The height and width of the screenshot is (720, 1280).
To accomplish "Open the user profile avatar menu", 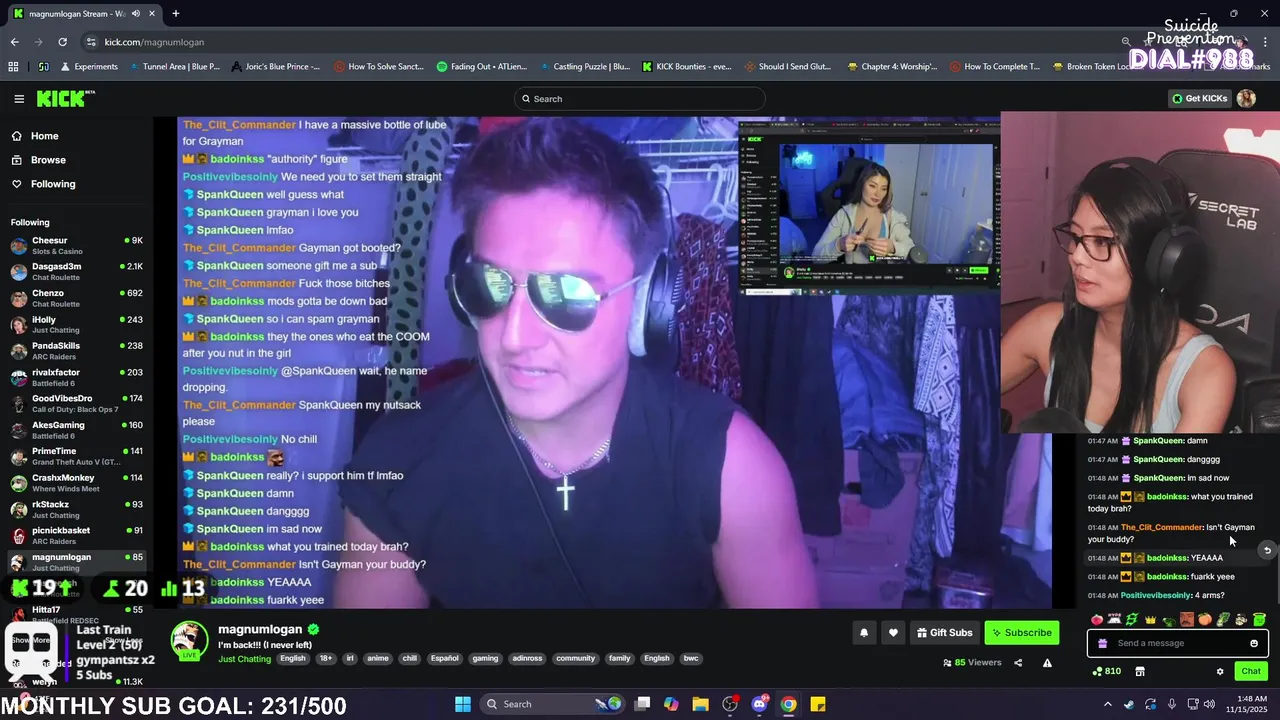I will (x=1246, y=98).
